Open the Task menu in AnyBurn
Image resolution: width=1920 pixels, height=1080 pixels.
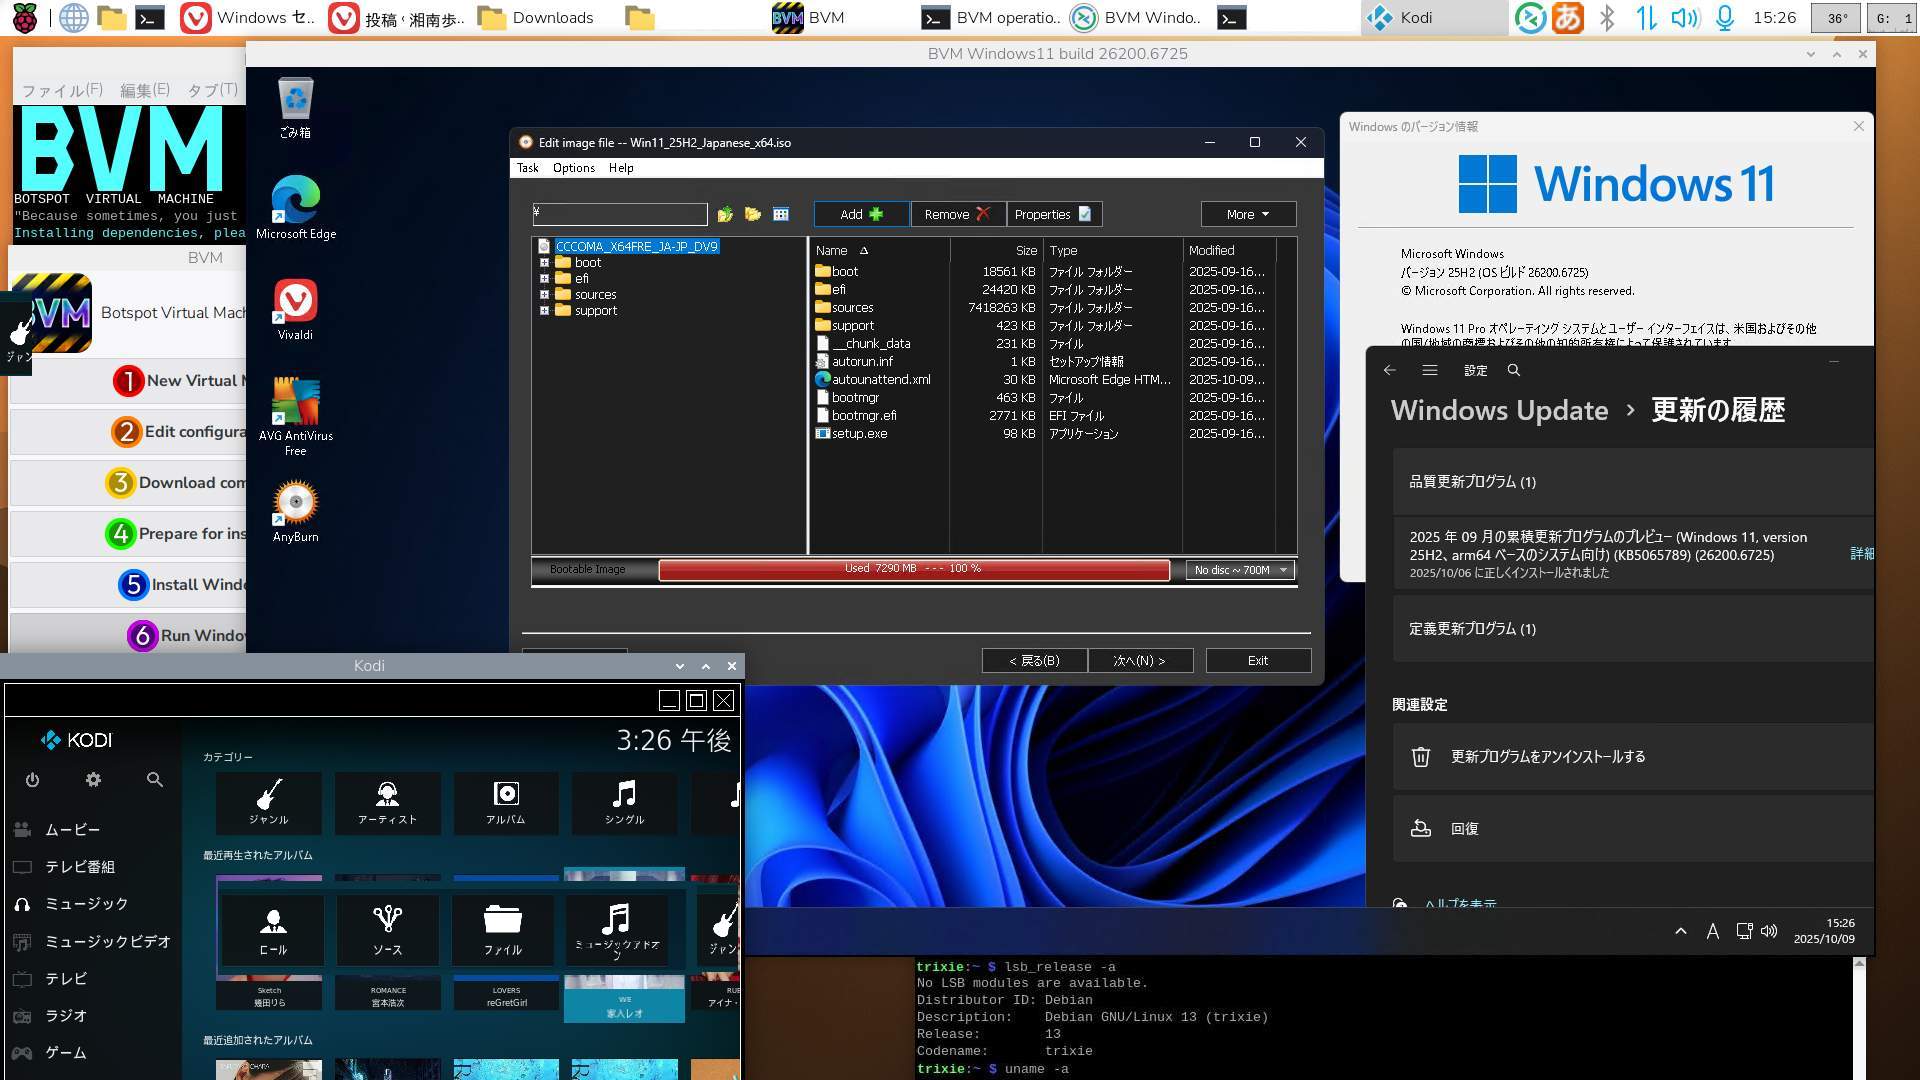(527, 168)
